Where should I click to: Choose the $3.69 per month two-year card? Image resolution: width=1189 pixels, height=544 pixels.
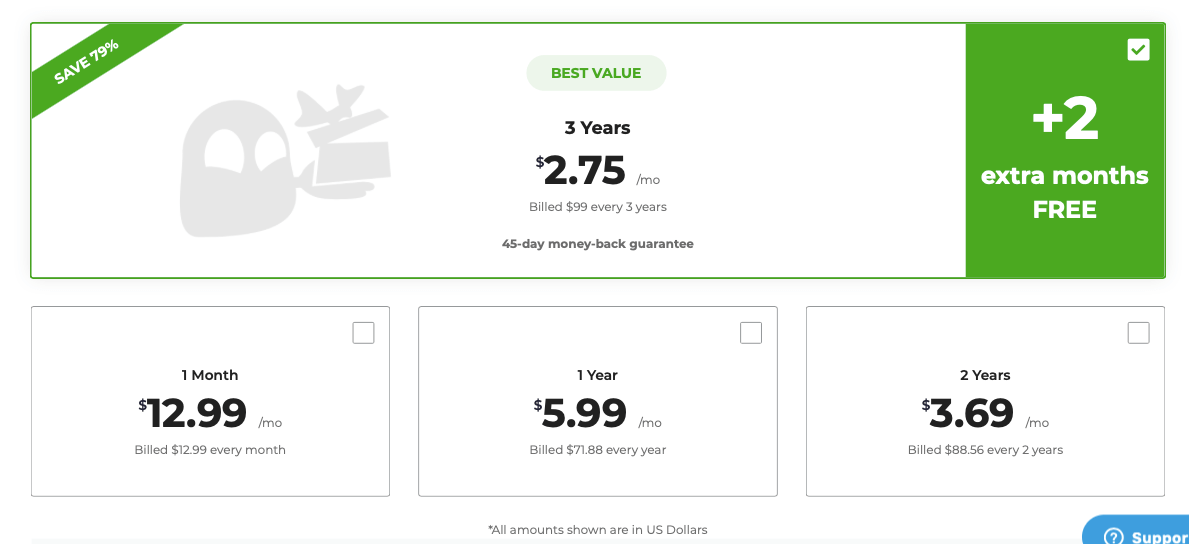(985, 401)
